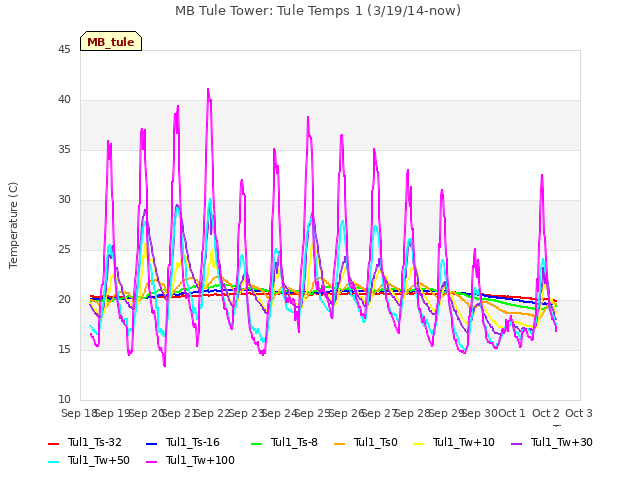Click the green Tul1_Ts-8 legend swatch
Screen dimensions: 640x480
[256, 444]
